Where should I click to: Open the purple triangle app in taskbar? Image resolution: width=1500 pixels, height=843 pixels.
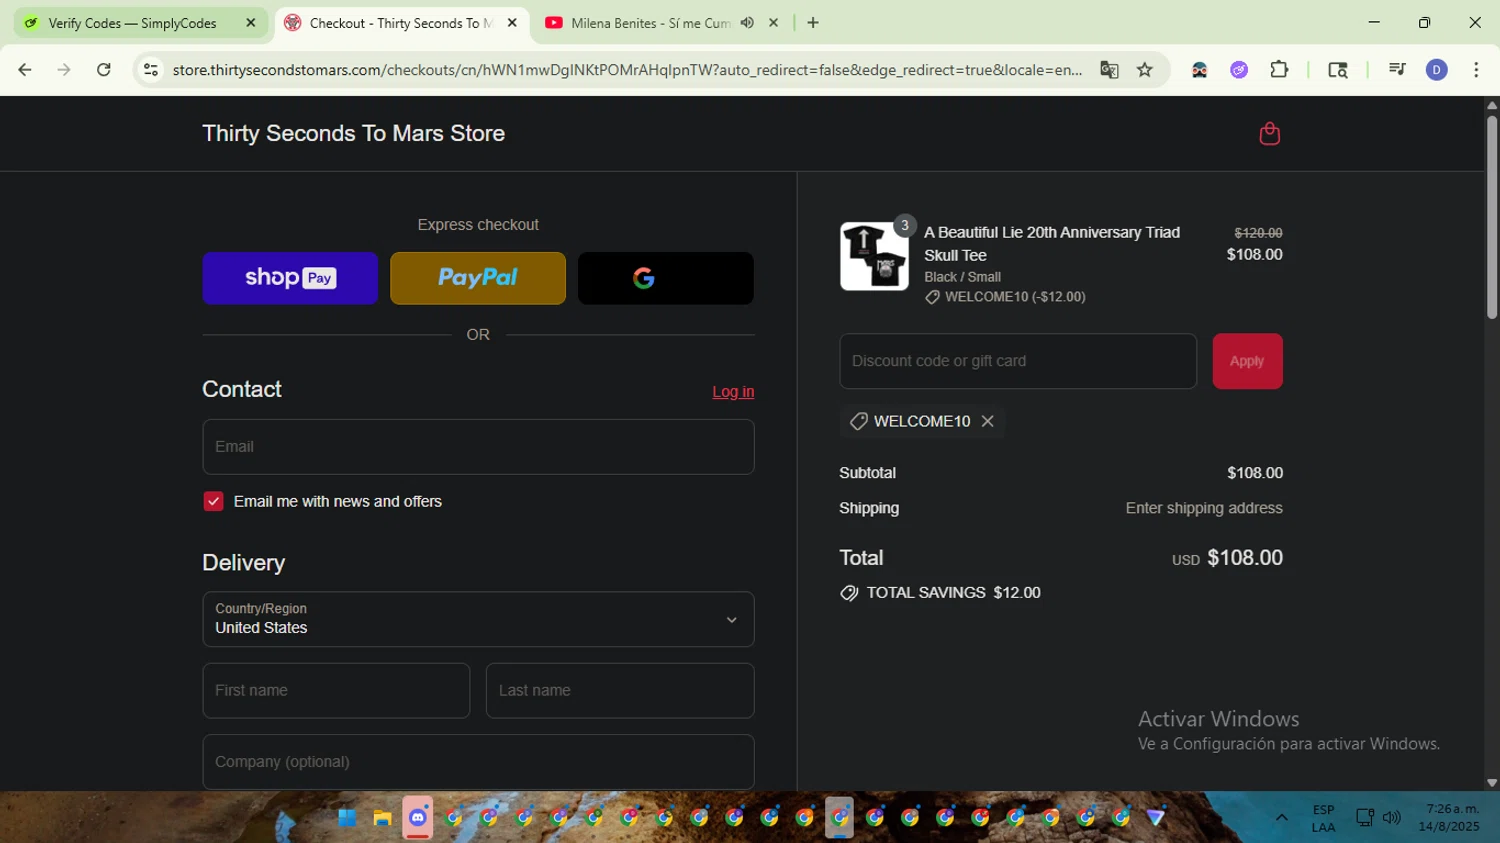pyautogui.click(x=1156, y=818)
